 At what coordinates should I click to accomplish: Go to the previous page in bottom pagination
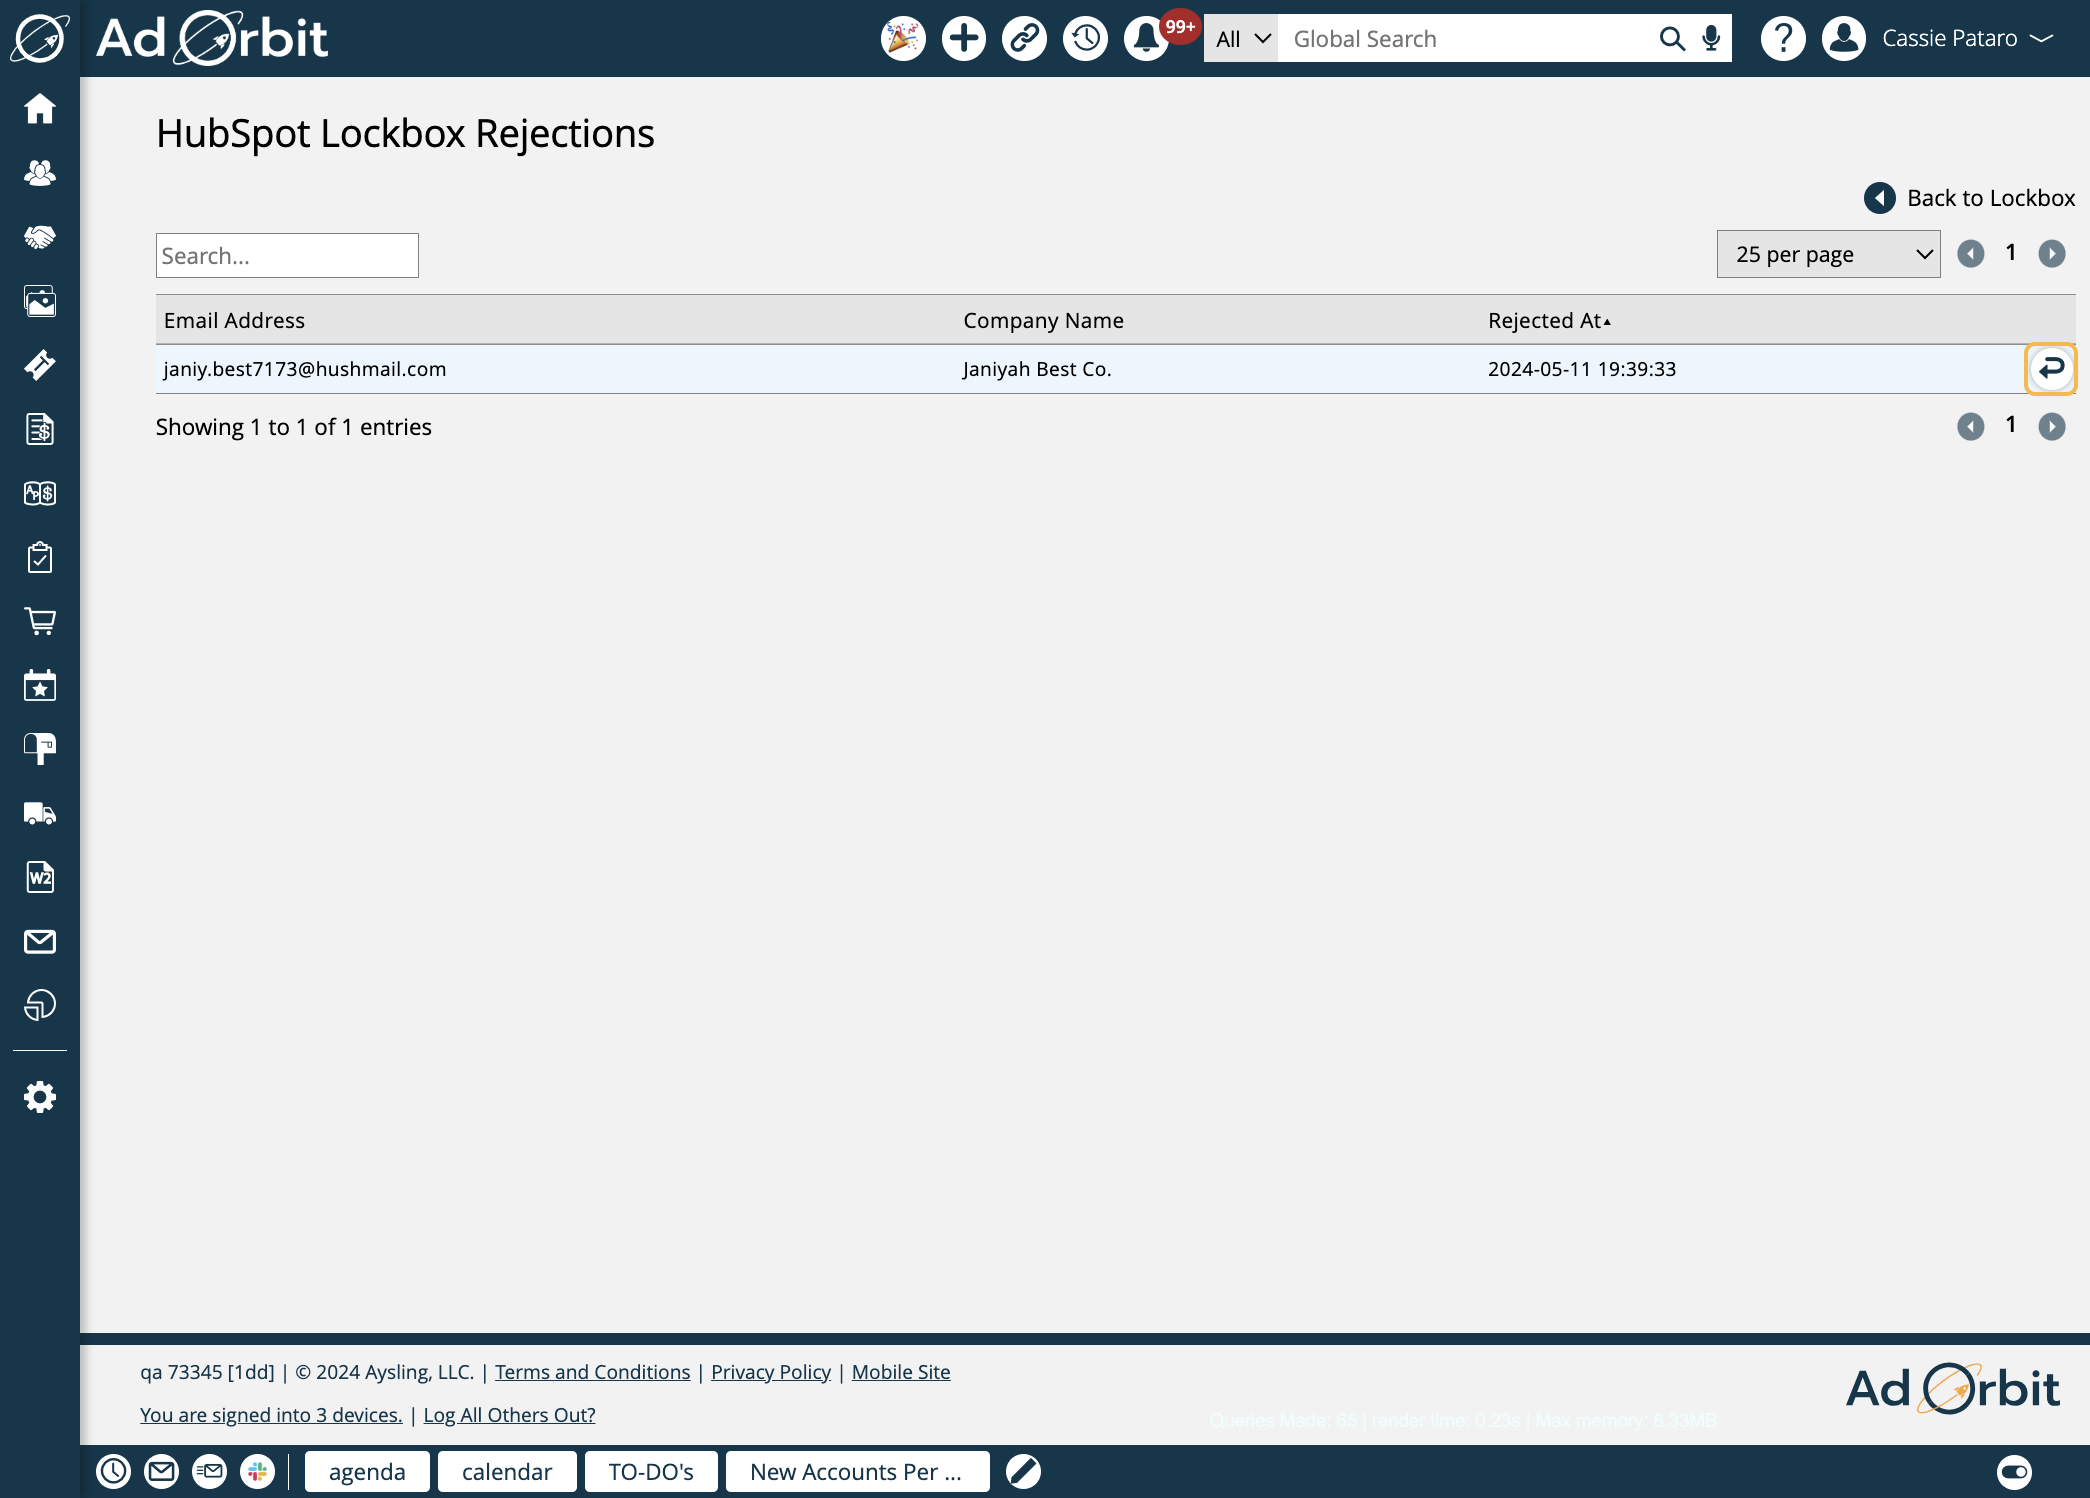coord(1971,427)
